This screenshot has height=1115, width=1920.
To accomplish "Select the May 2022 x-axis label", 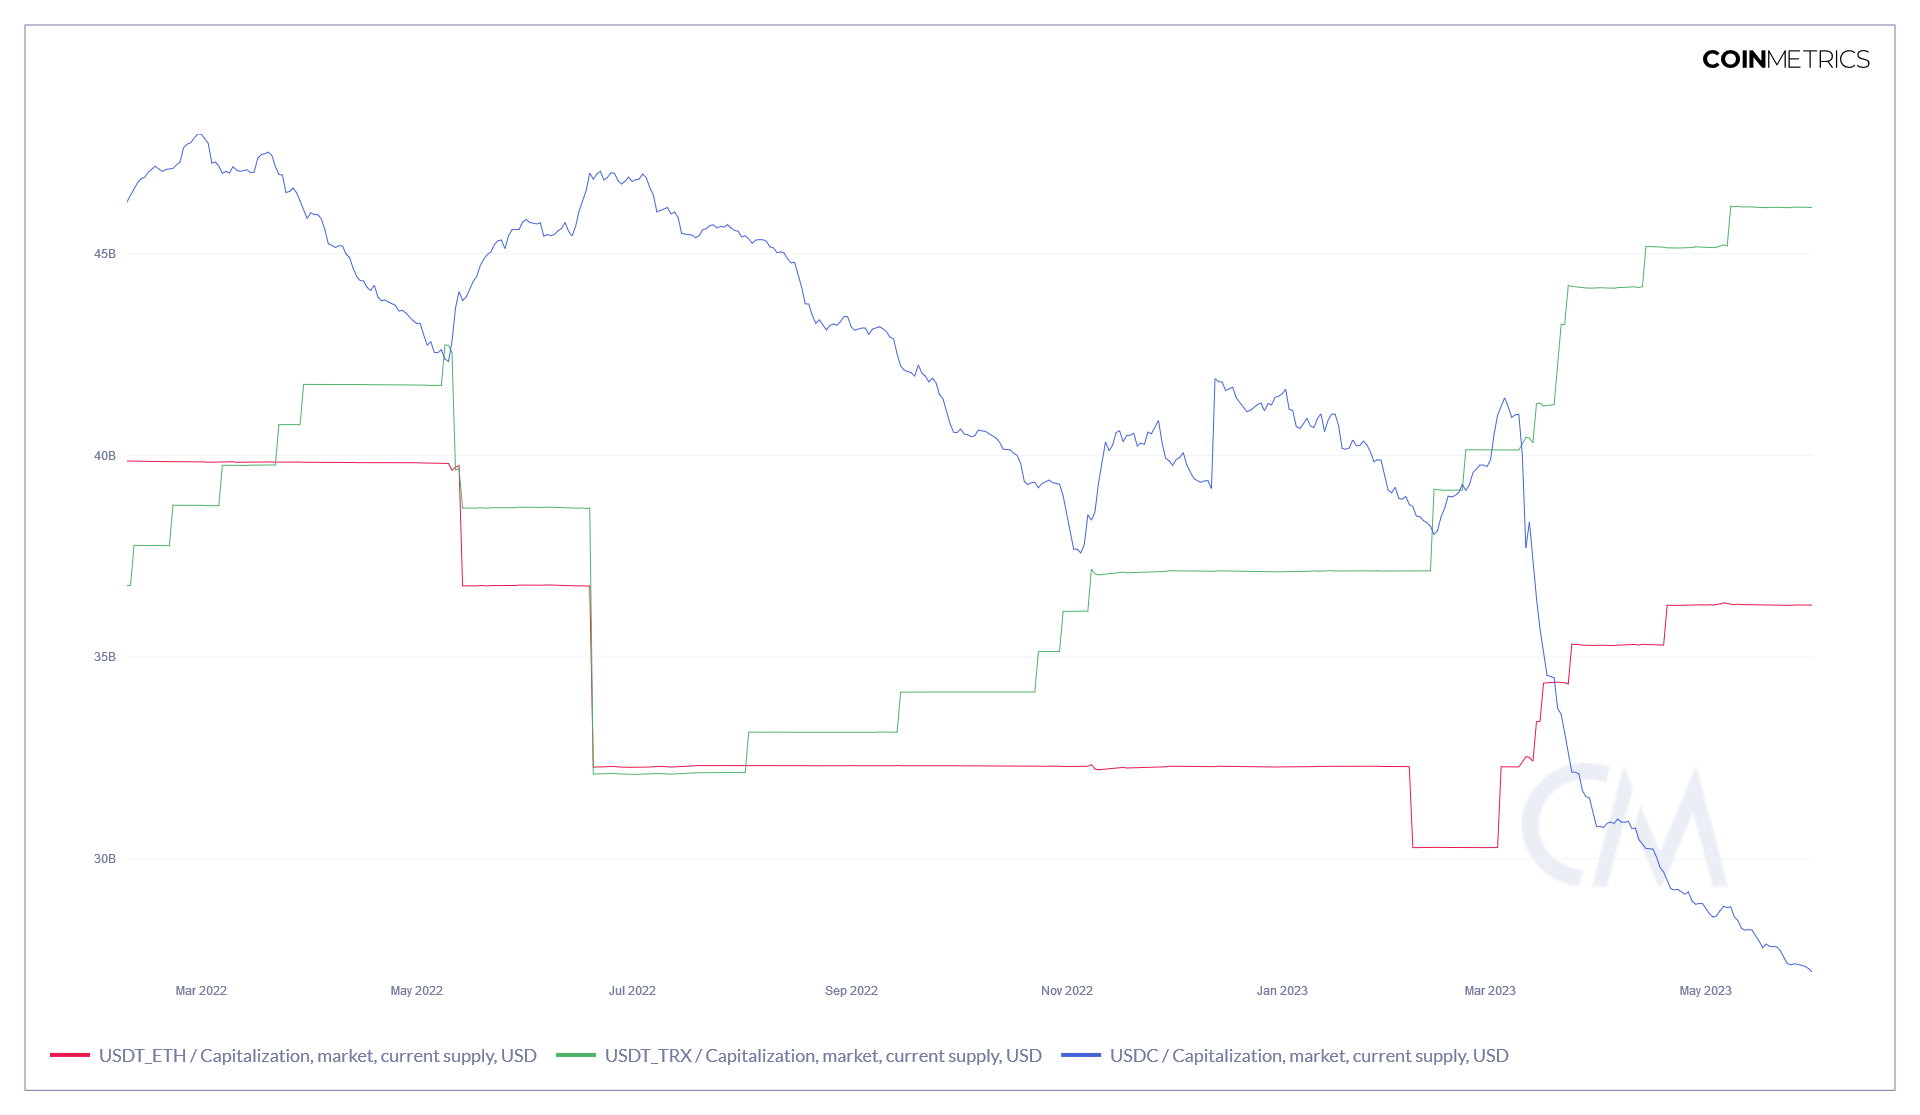I will point(416,991).
